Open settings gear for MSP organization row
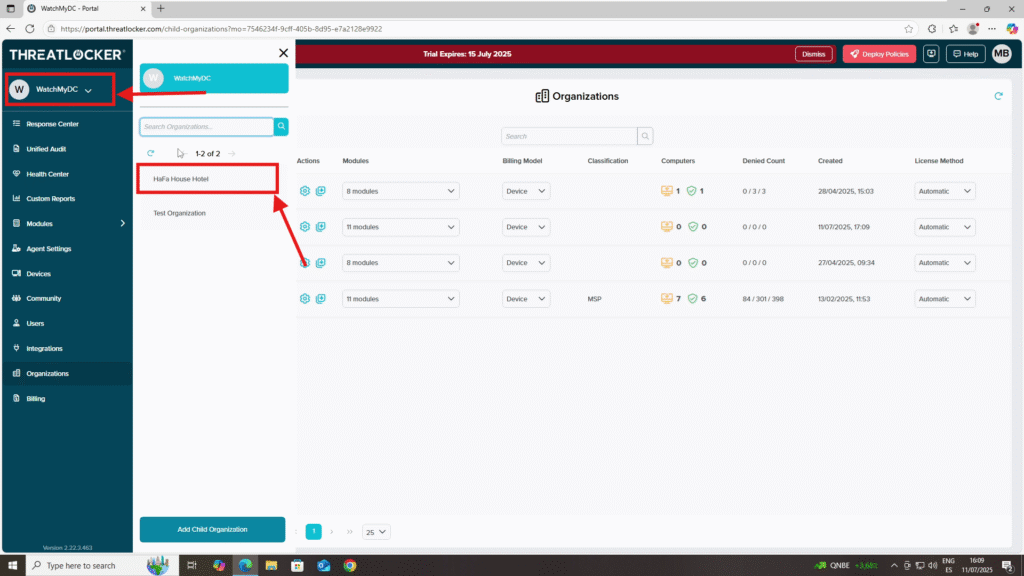 coord(305,299)
